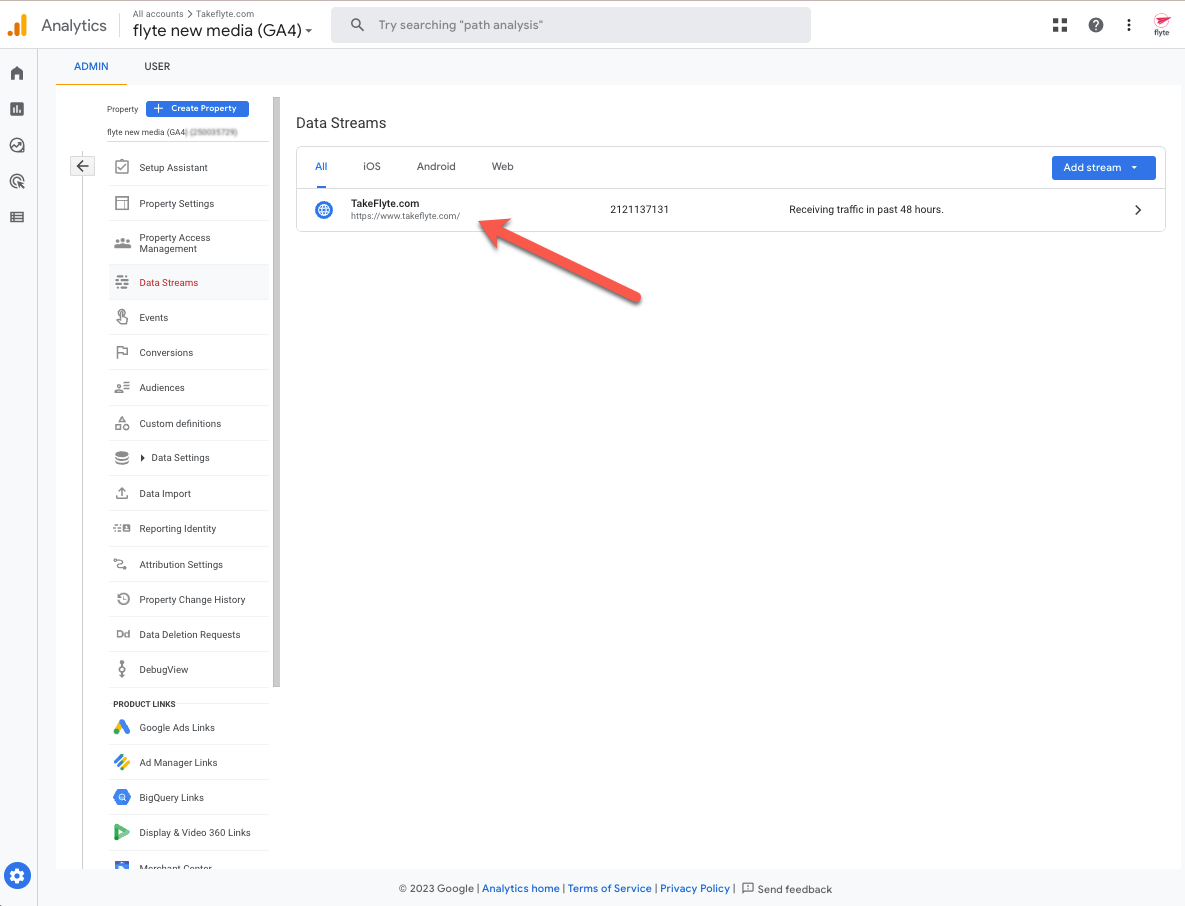This screenshot has width=1185, height=906.
Task: Click the Google Ads Links logo icon
Action: click(x=122, y=727)
